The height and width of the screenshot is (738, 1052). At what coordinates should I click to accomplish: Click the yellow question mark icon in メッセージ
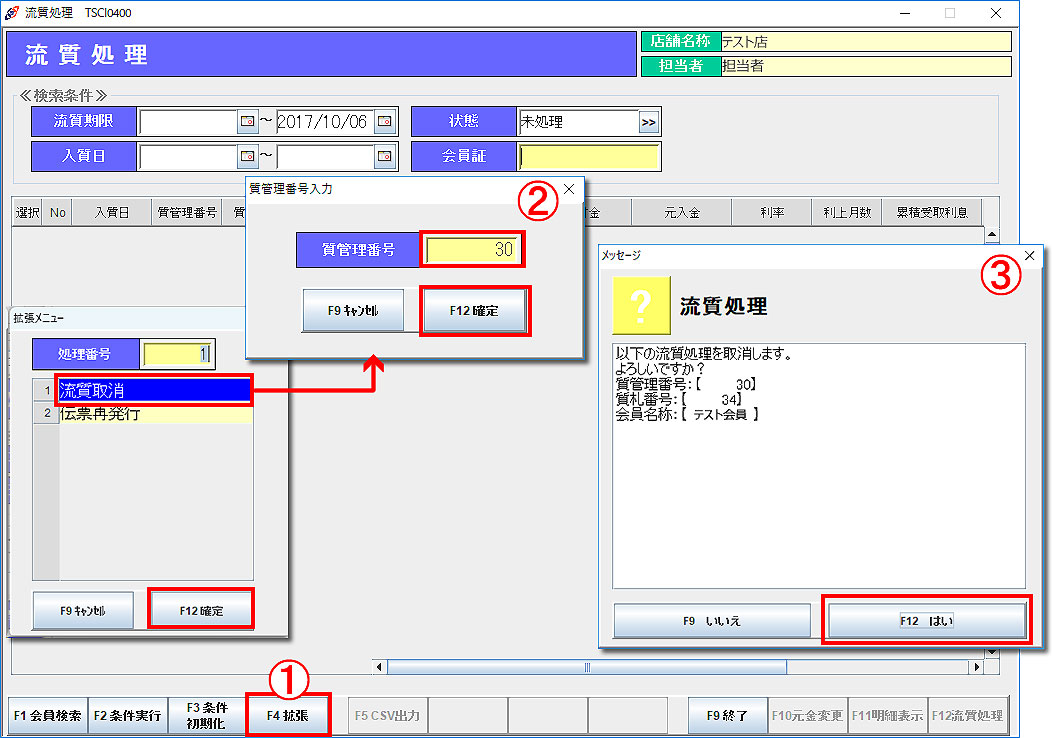pyautogui.click(x=641, y=305)
